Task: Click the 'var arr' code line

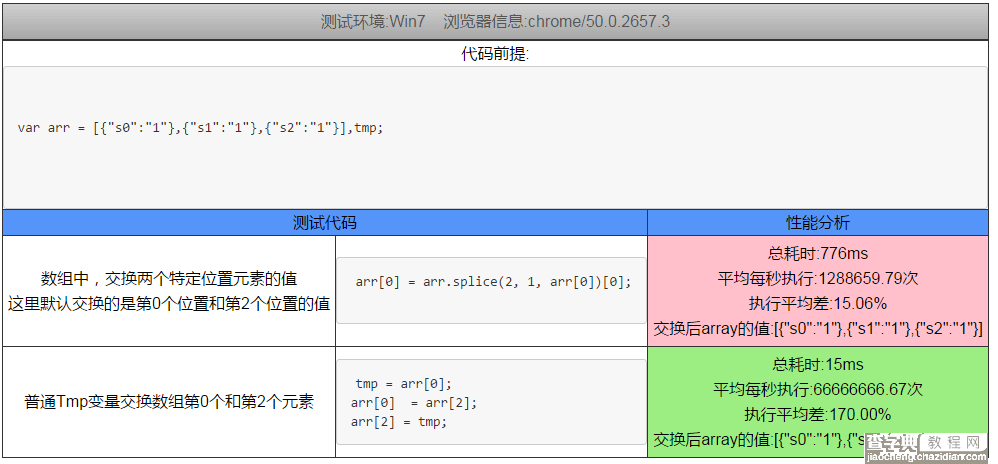Action: 200,127
